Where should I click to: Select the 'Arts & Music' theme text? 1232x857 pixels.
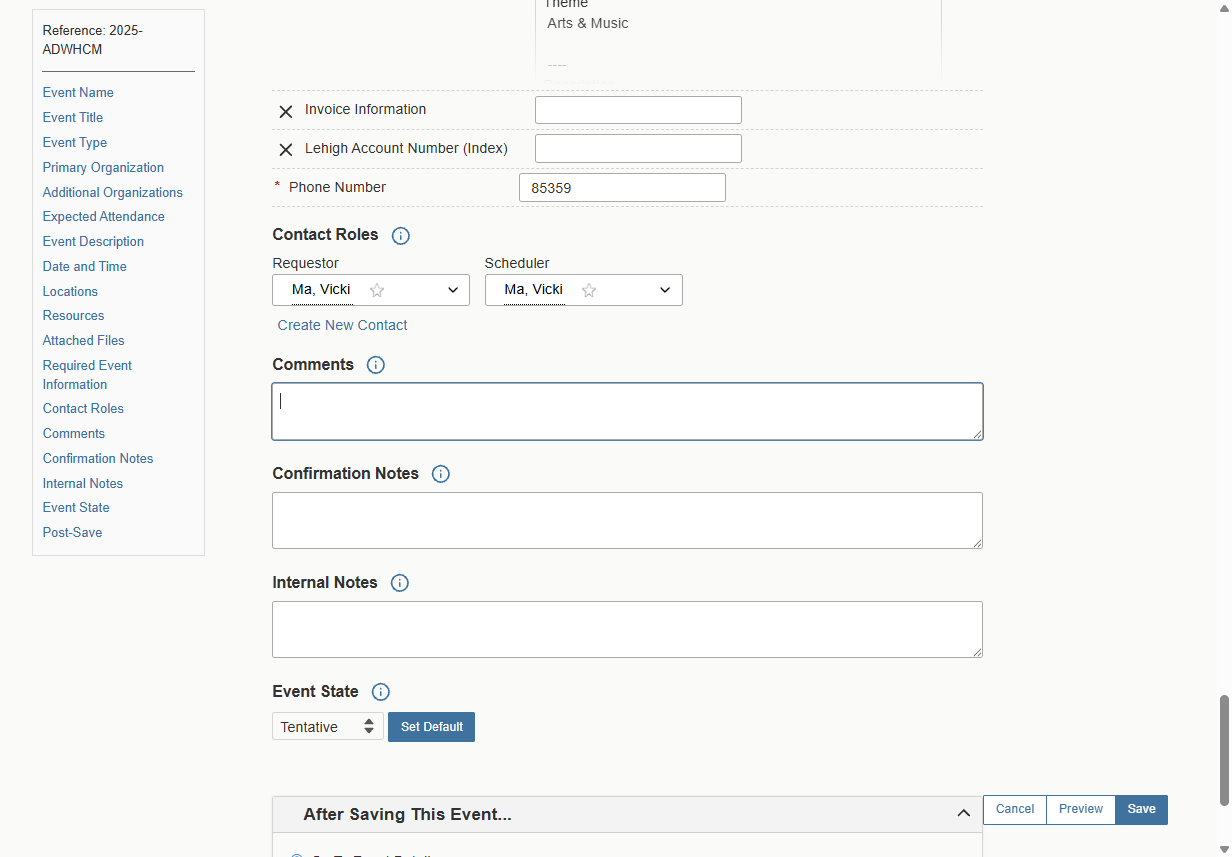pos(588,23)
